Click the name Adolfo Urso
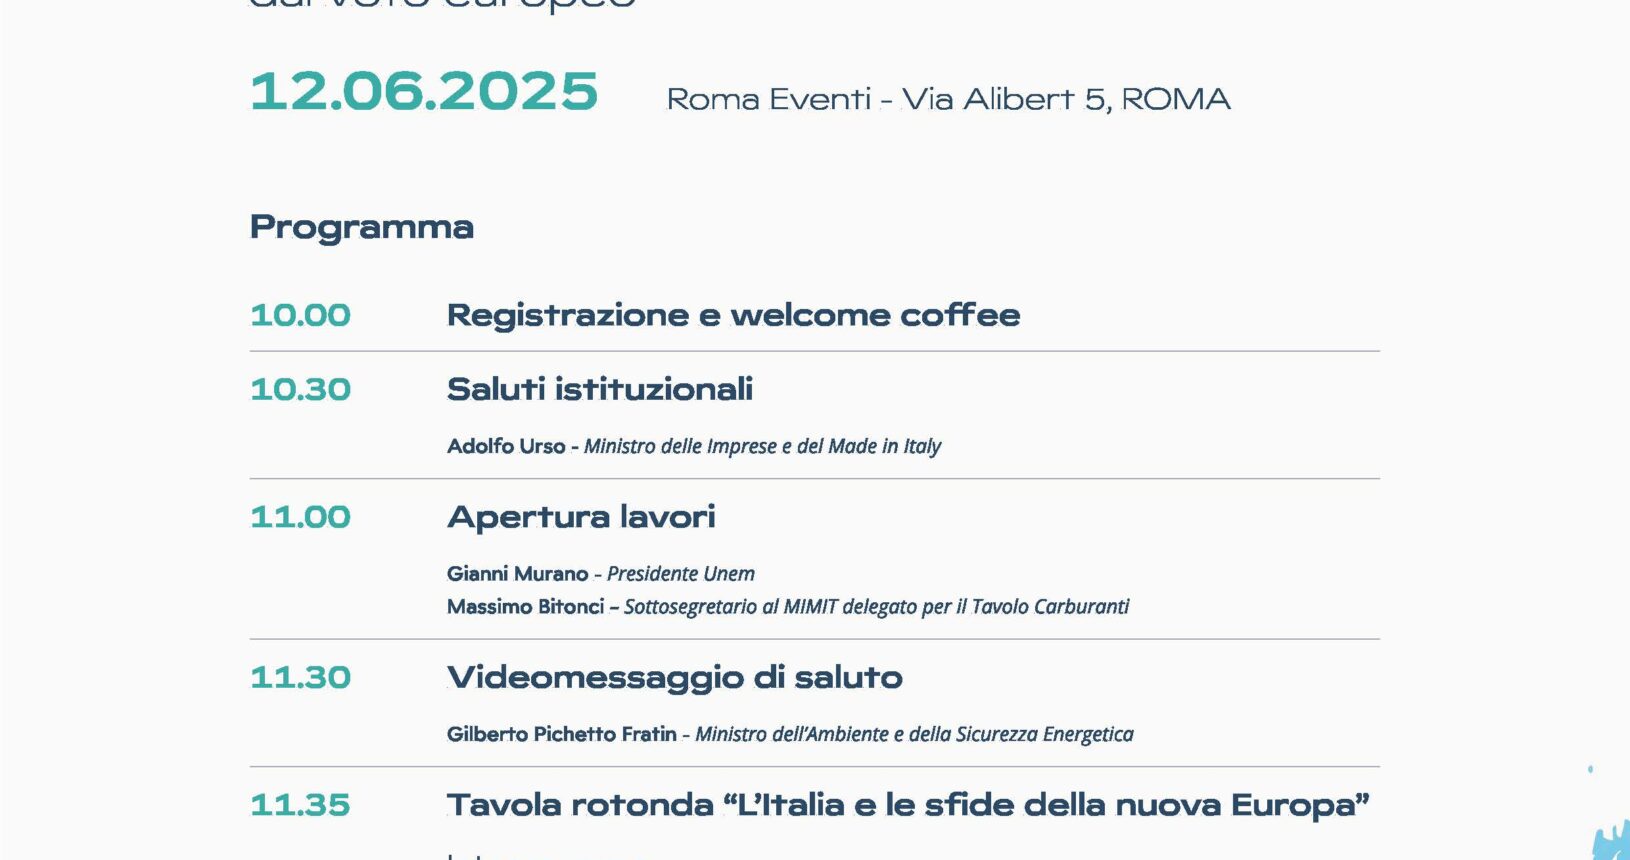This screenshot has width=1630, height=860. click(506, 446)
